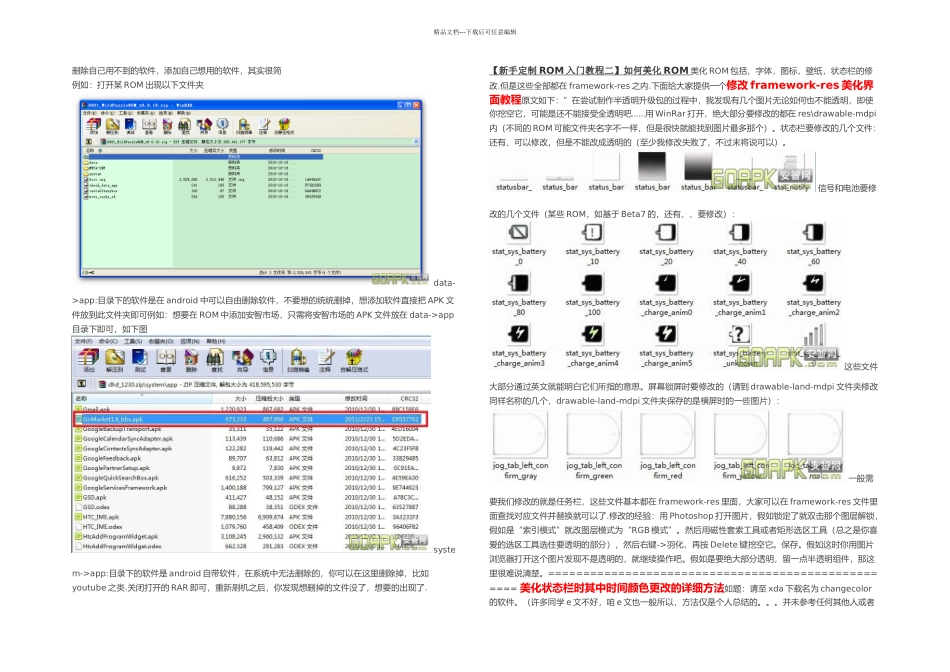Open 收藏夹(O) menu in dhd_1230.zip WinRAR window

tap(161, 341)
